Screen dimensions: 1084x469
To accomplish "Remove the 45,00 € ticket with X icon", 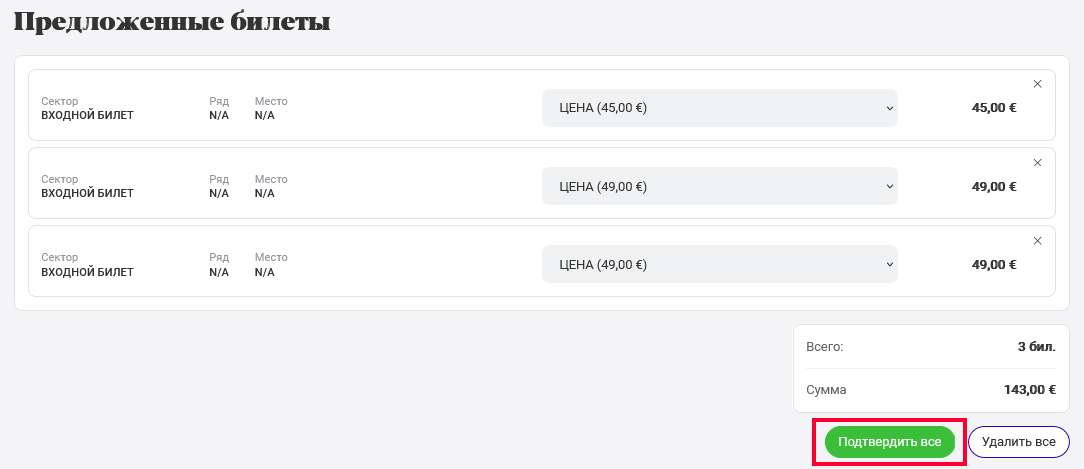I will coord(1037,84).
